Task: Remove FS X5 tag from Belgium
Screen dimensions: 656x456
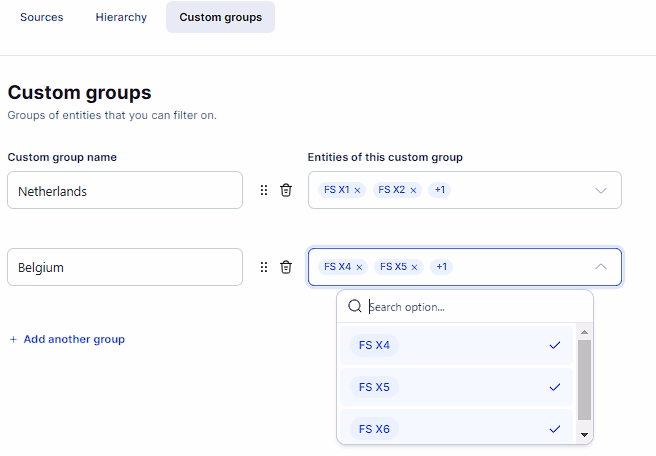Action: pos(415,267)
